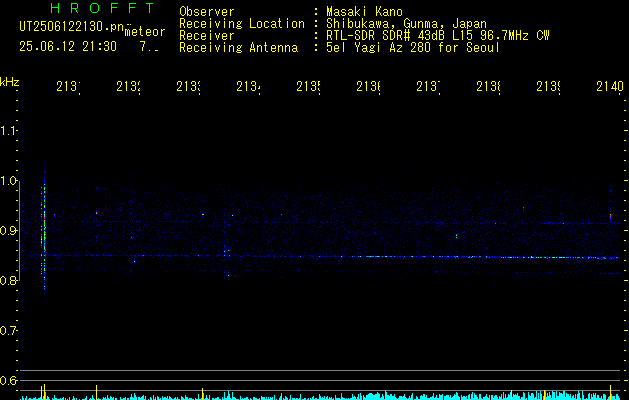Image resolution: width=629 pixels, height=400 pixels.
Task: Click the Receiver label
Action: [207, 36]
